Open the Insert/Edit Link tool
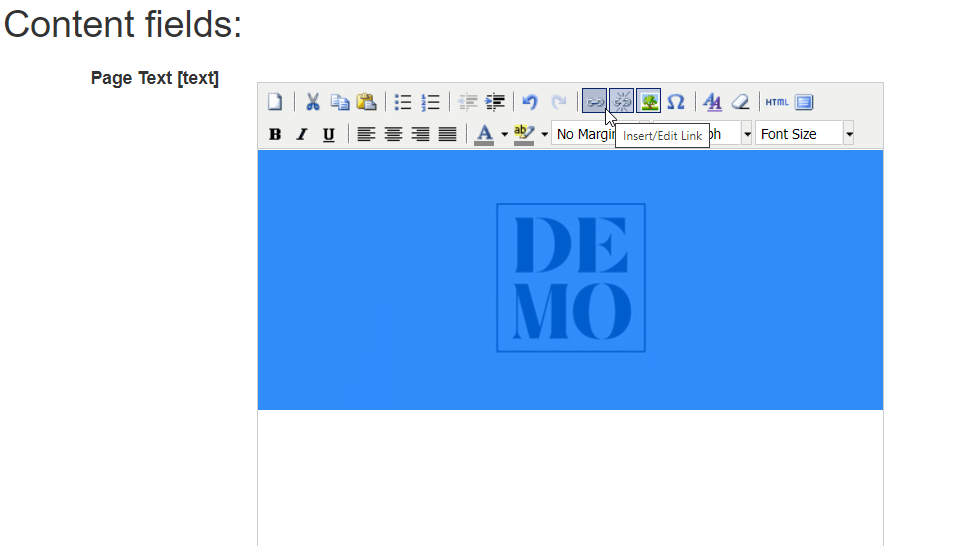The width and height of the screenshot is (976, 546). (594, 101)
